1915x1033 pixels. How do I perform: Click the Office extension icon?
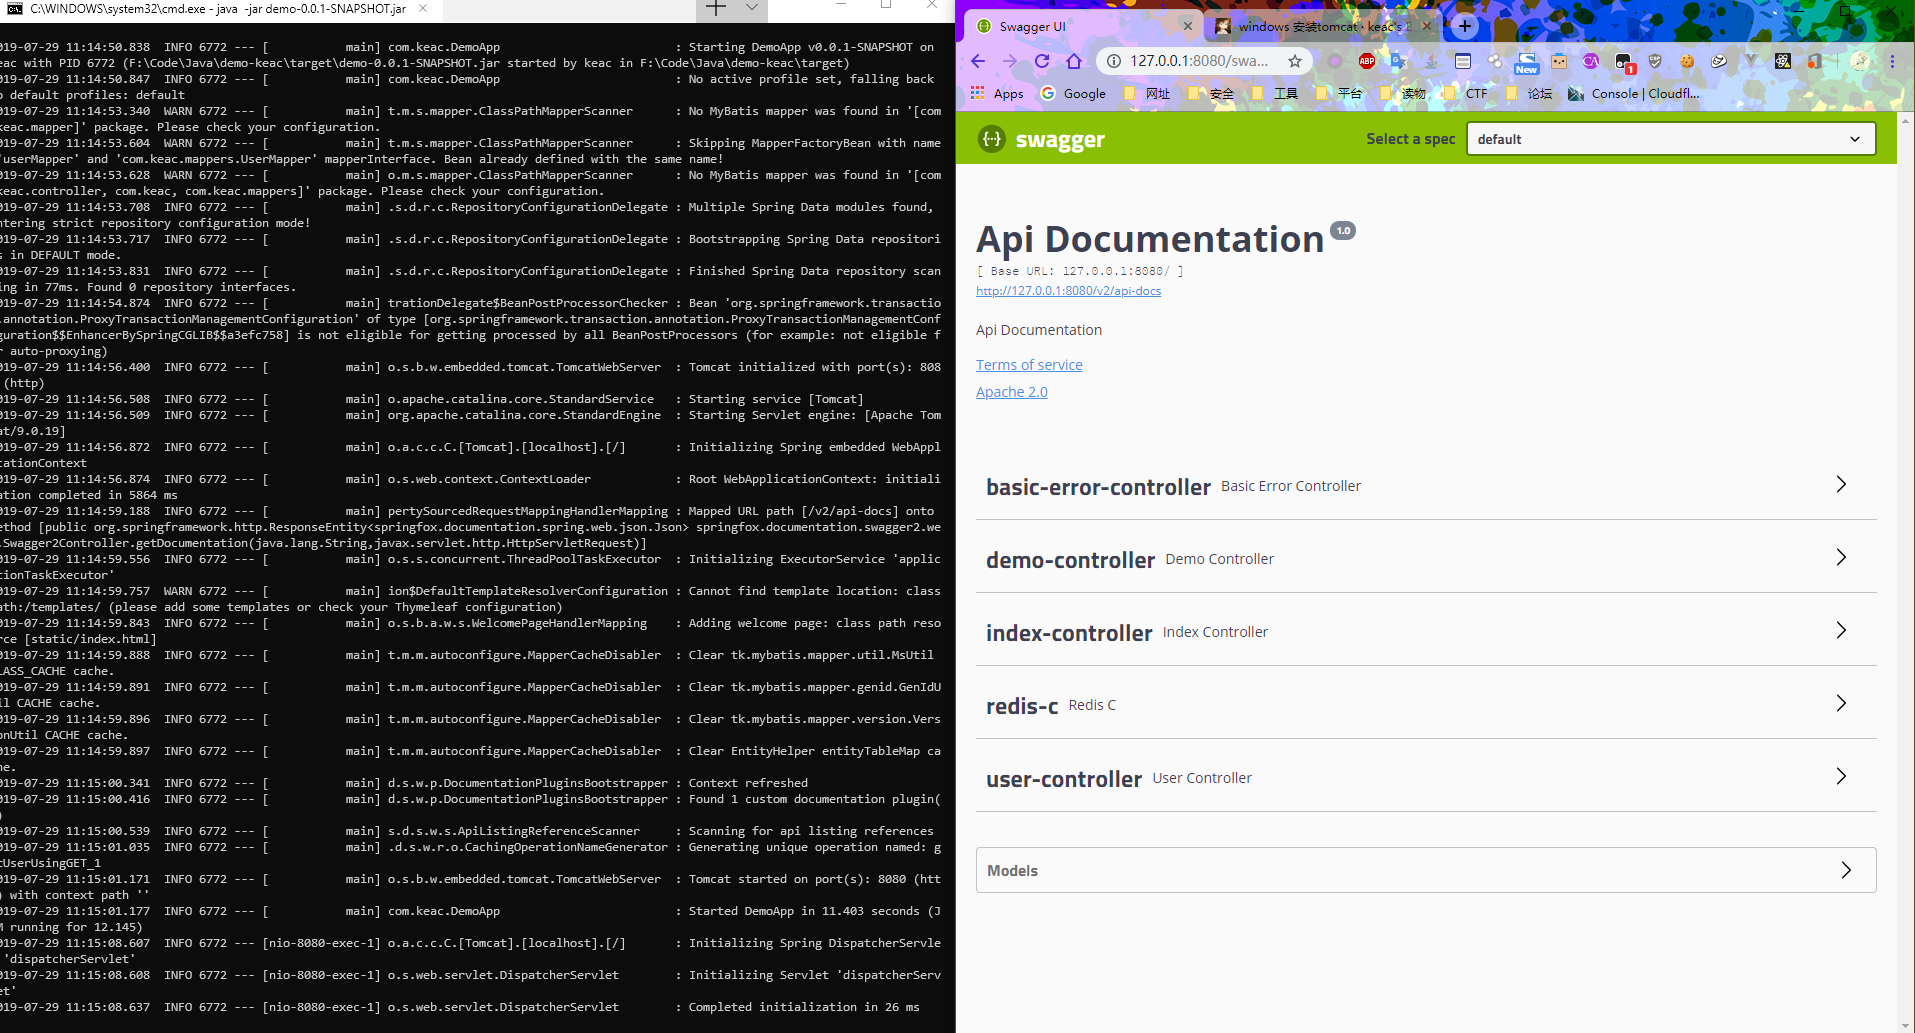[1815, 61]
